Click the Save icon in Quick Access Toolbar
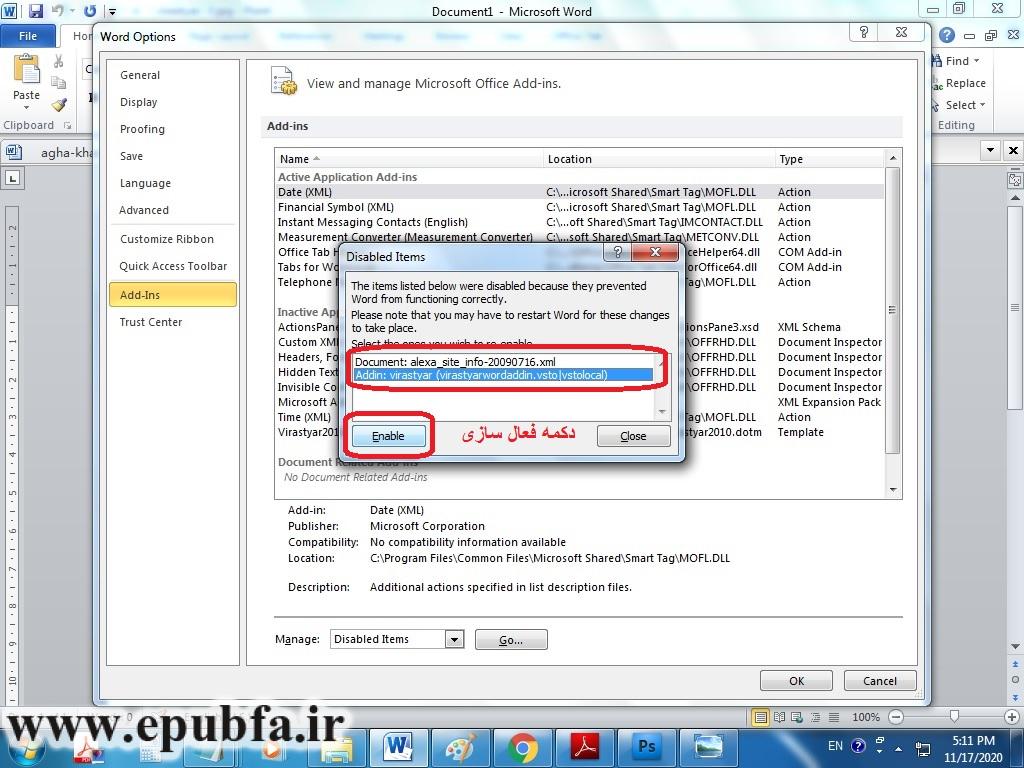This screenshot has height=768, width=1024. [36, 12]
